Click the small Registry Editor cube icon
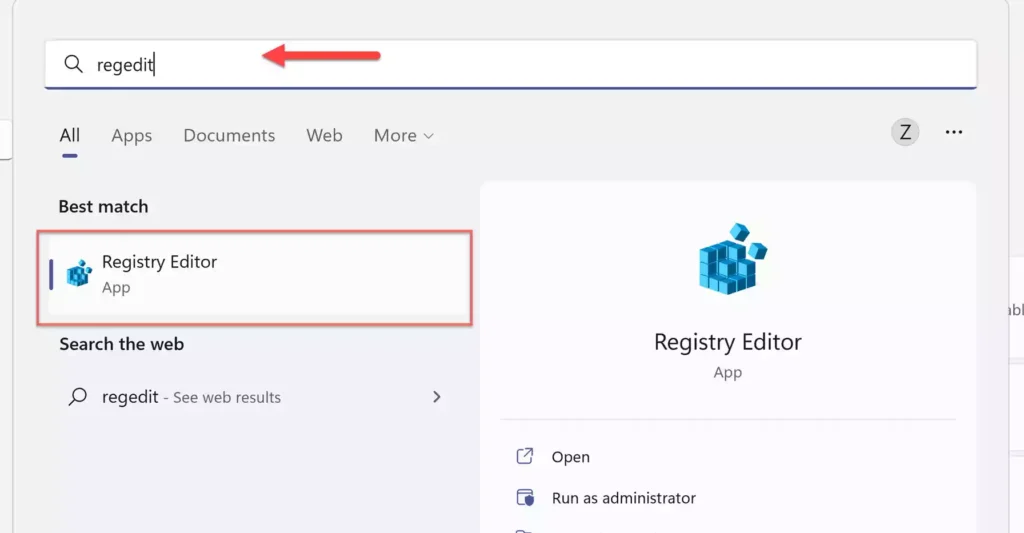Viewport: 1024px width, 533px height. point(79,274)
